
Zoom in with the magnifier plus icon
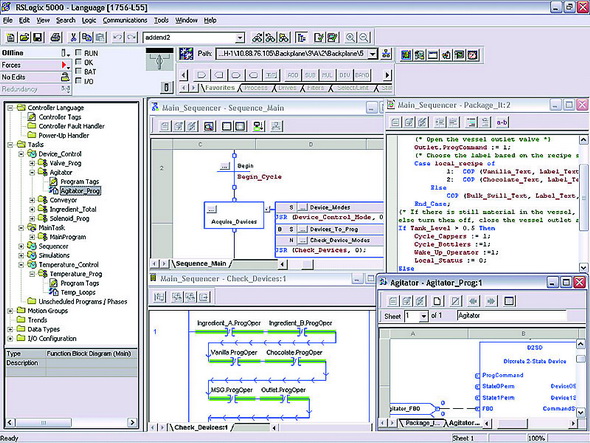(x=350, y=37)
